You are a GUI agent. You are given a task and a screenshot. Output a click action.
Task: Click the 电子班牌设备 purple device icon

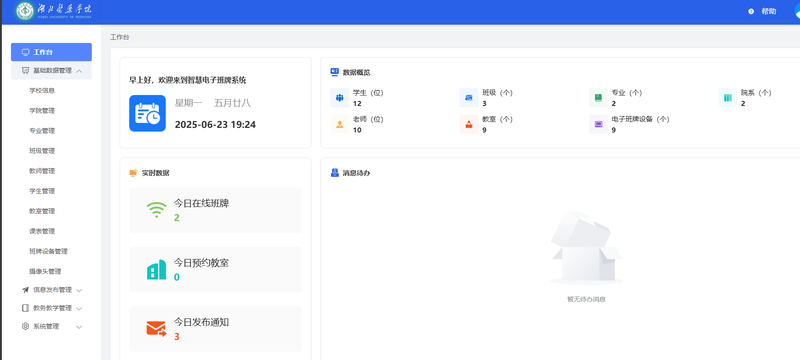pyautogui.click(x=598, y=124)
